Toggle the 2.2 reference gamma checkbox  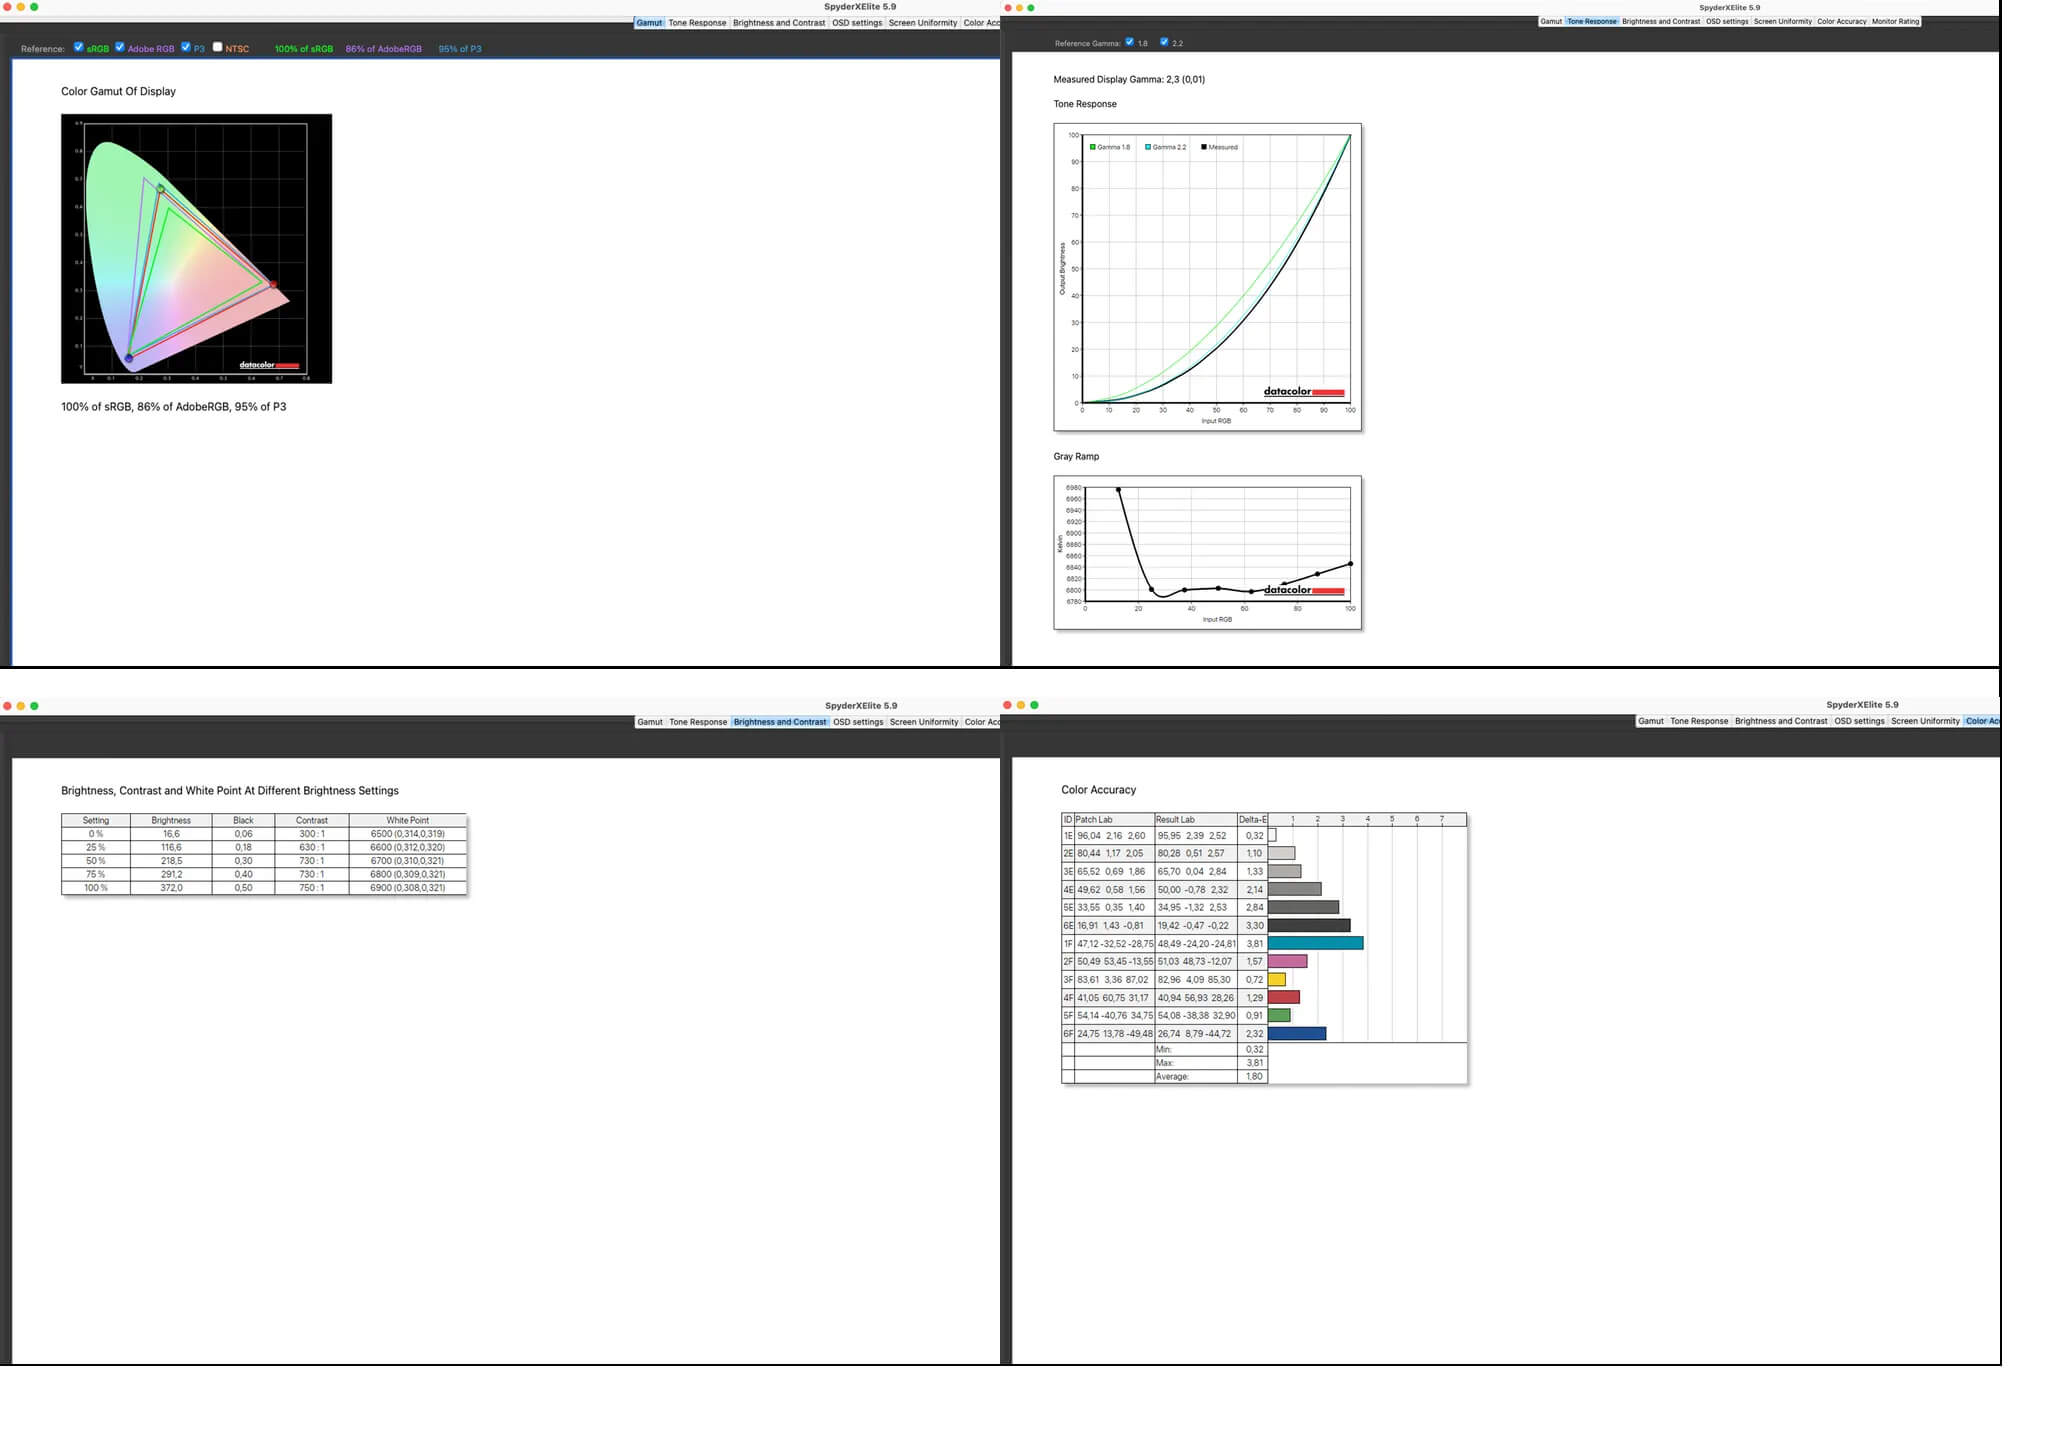(1164, 42)
